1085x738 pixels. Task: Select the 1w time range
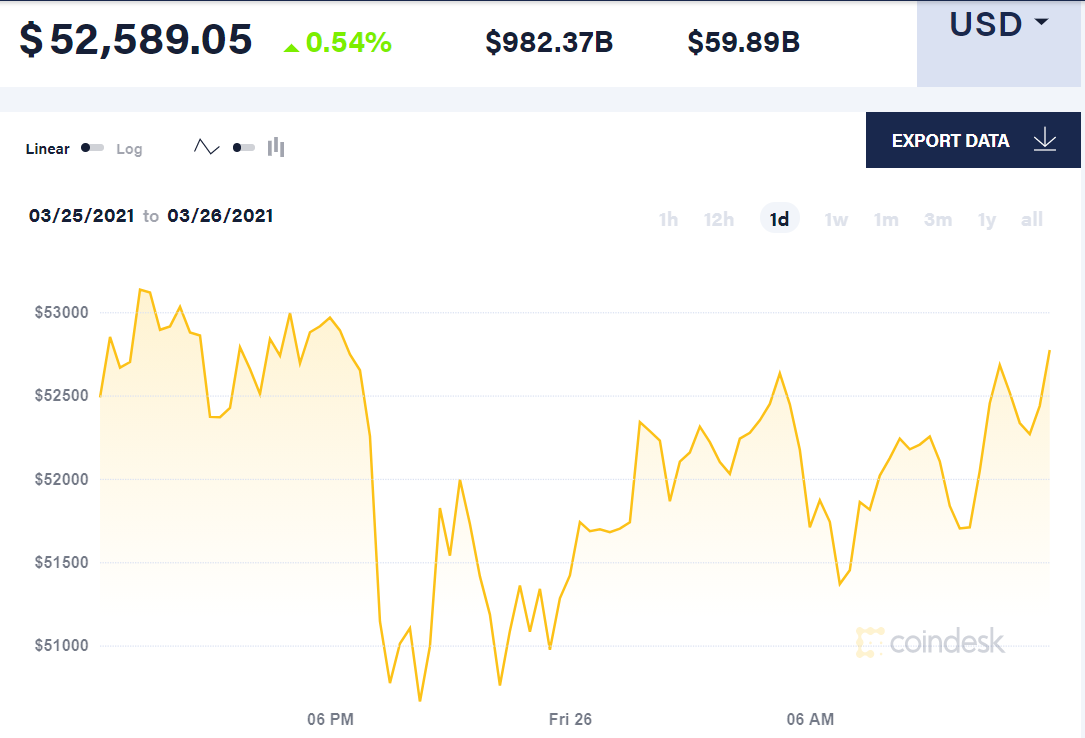pyautogui.click(x=836, y=219)
